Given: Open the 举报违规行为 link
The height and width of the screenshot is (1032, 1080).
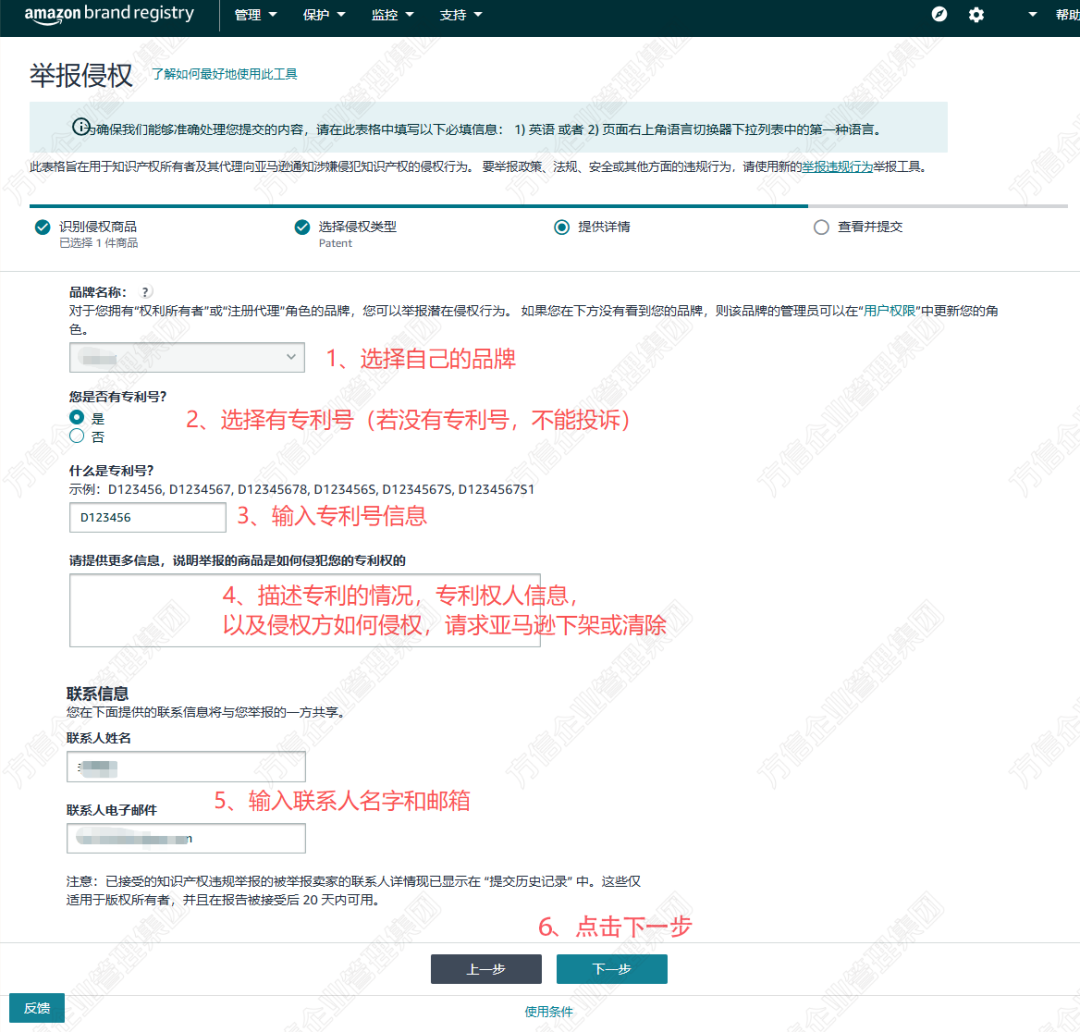Looking at the screenshot, I should (838, 167).
